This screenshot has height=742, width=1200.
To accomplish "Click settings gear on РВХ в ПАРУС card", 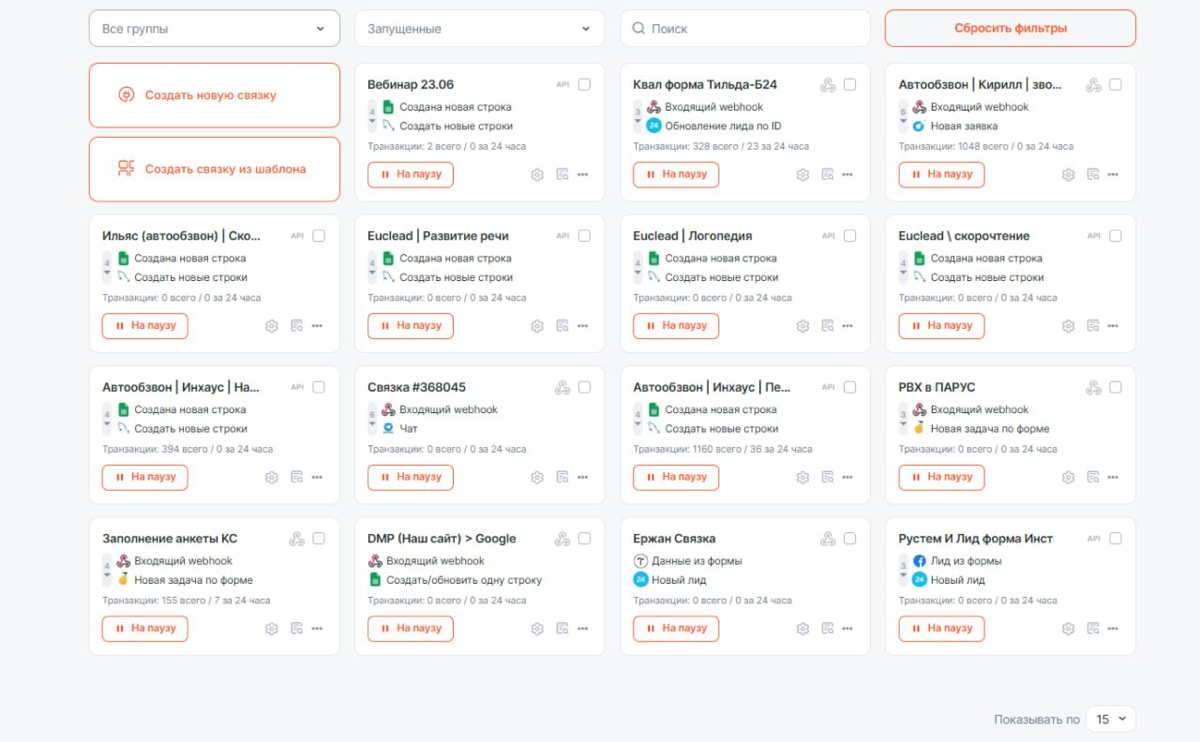I will (x=1068, y=477).
